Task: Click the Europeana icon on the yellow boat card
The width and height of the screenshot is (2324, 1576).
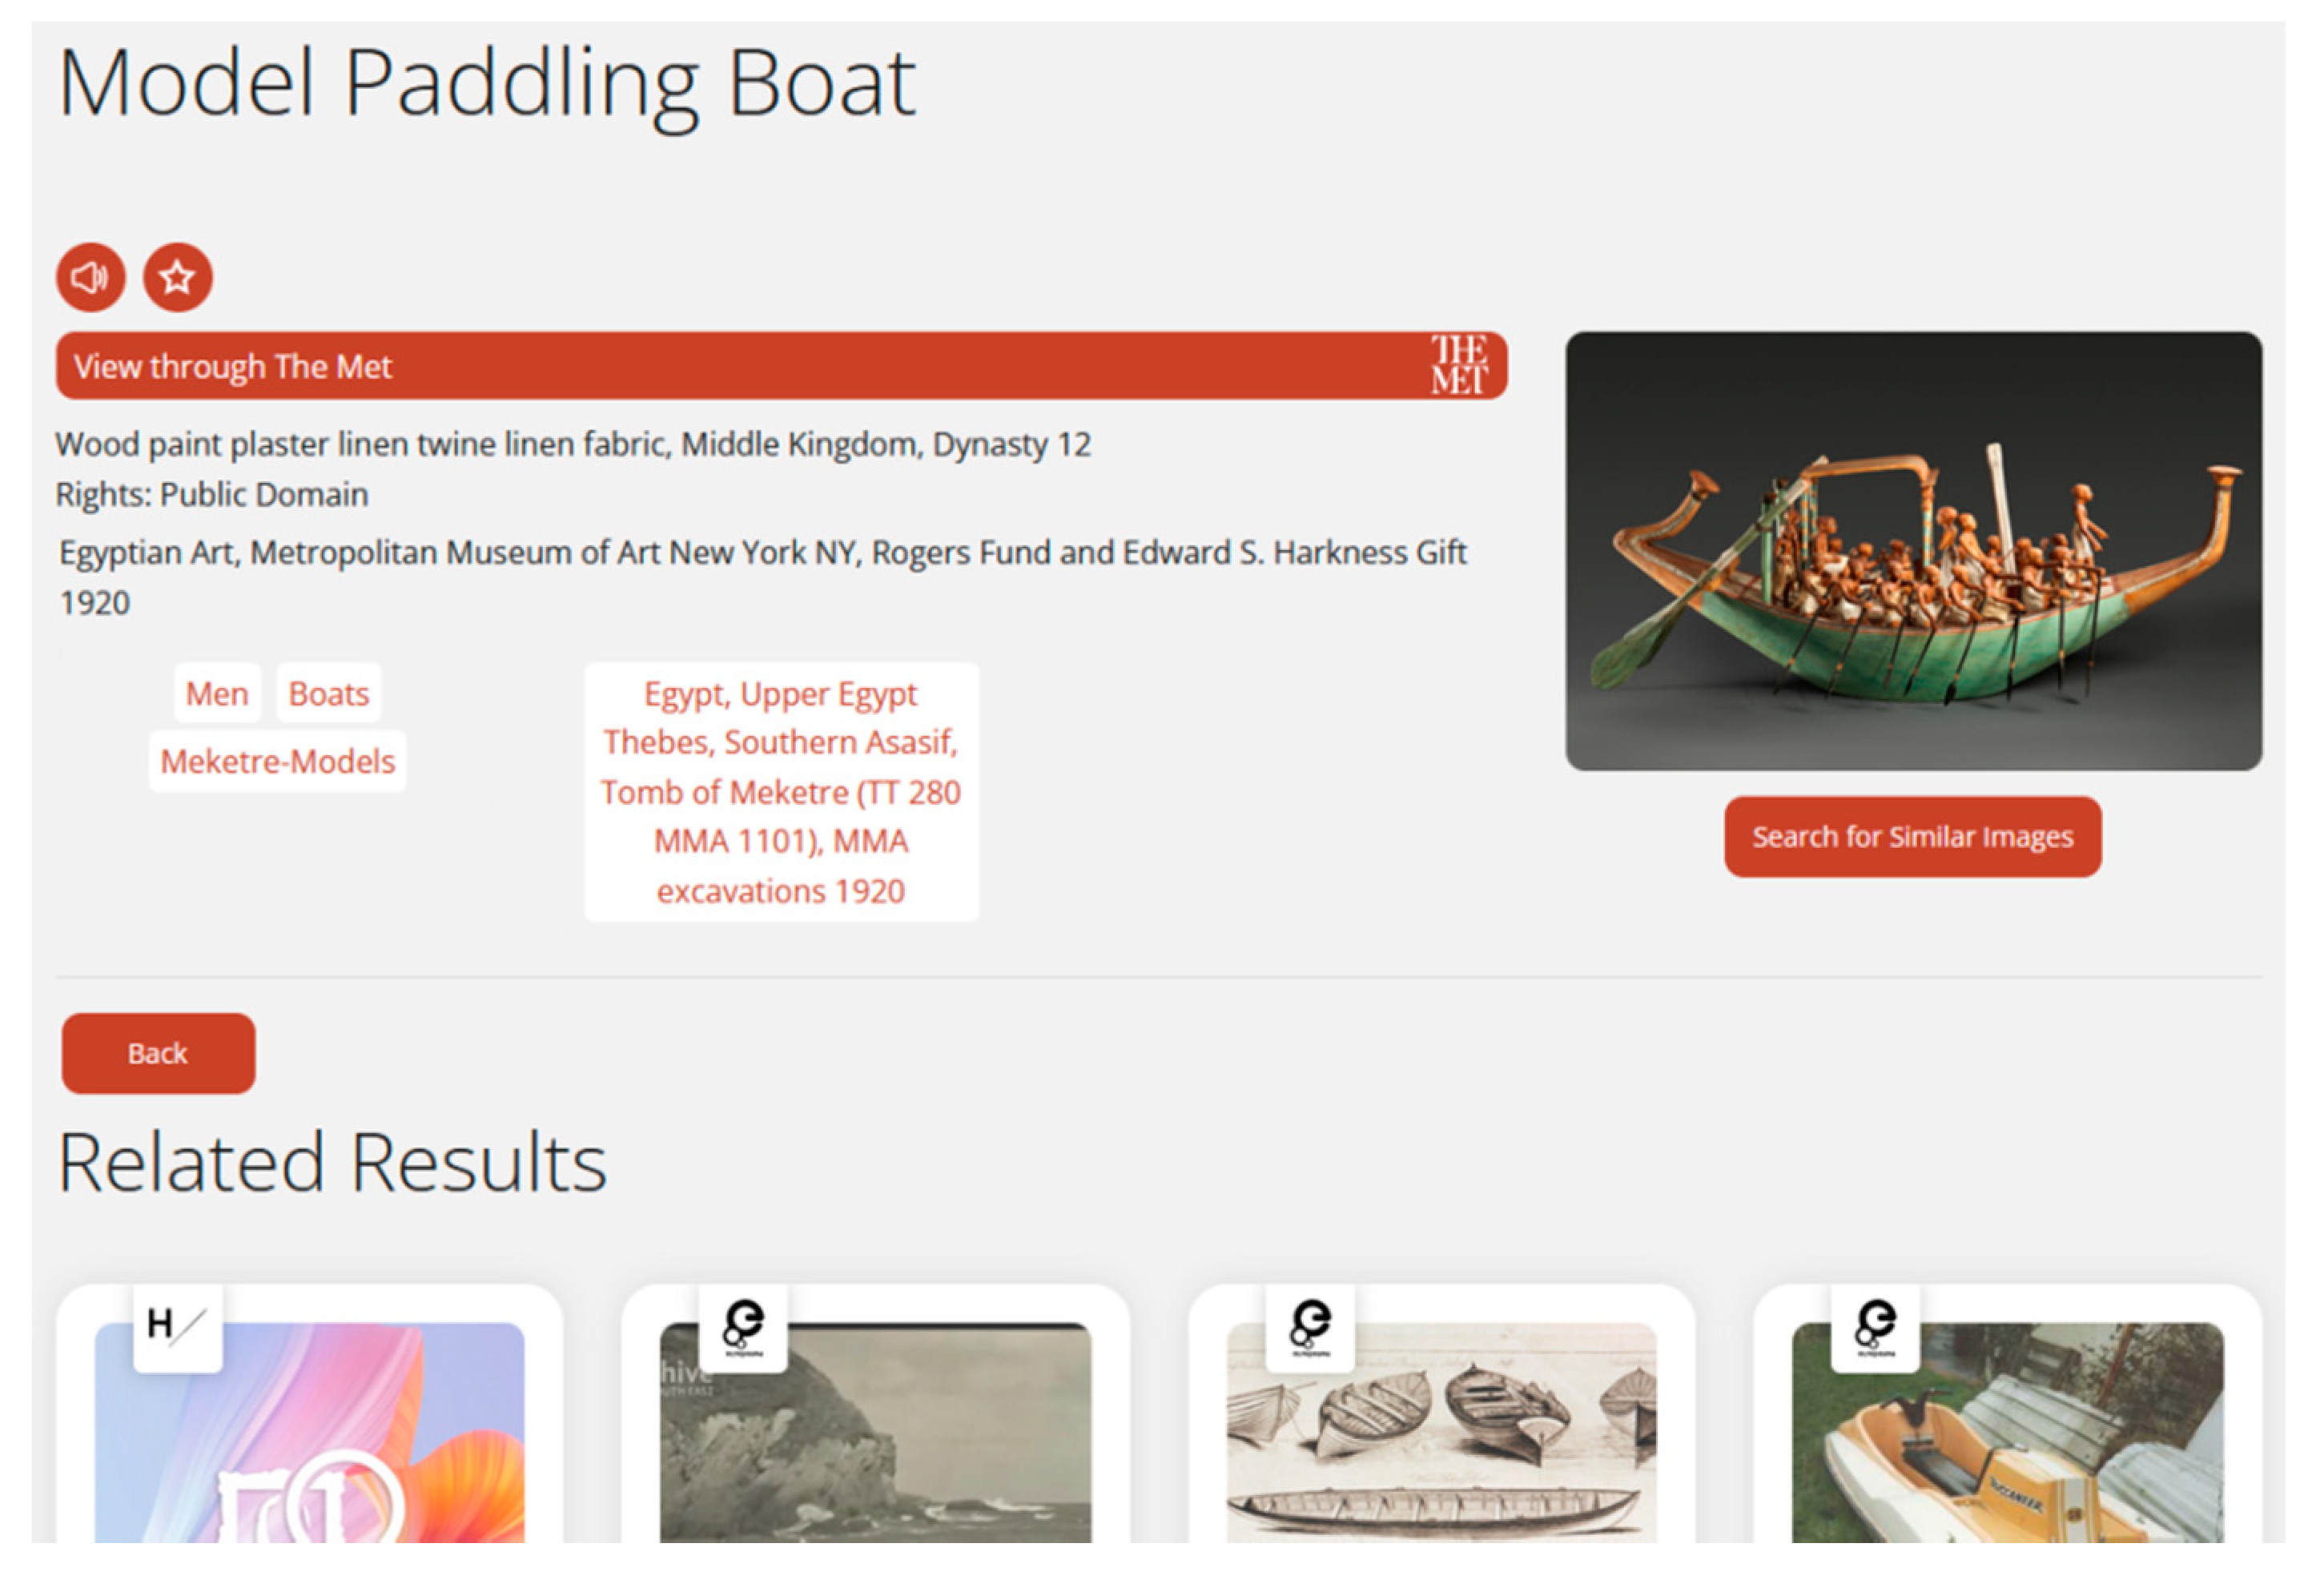Action: tap(1875, 1326)
